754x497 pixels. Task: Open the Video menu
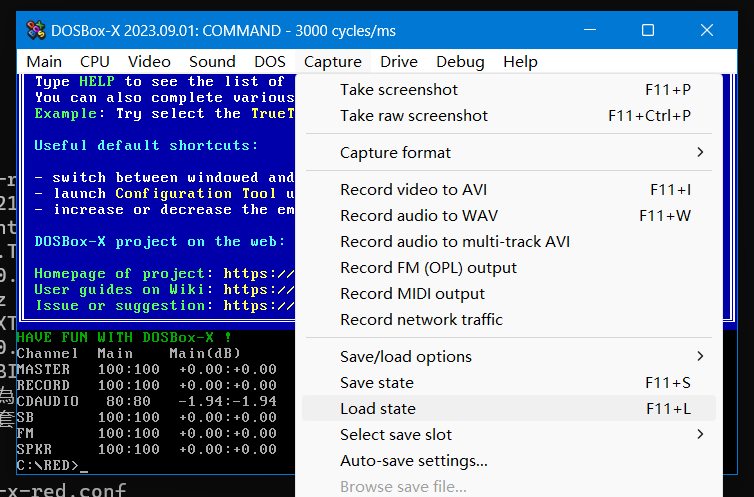pos(149,62)
